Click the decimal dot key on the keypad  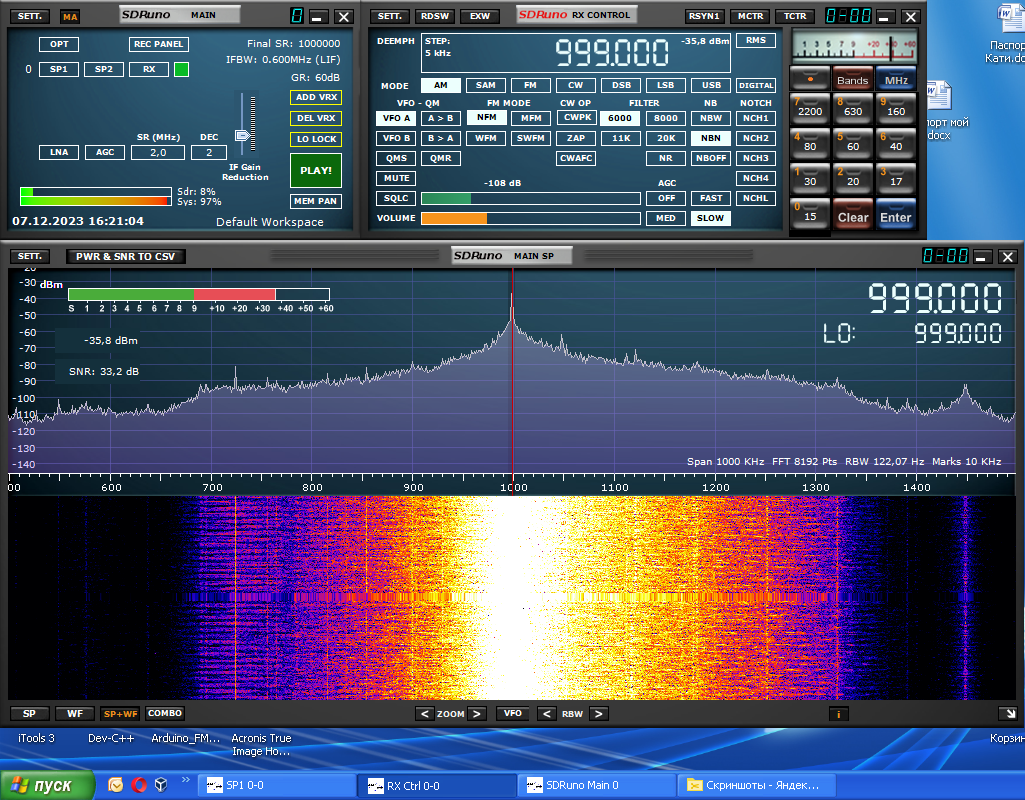810,79
